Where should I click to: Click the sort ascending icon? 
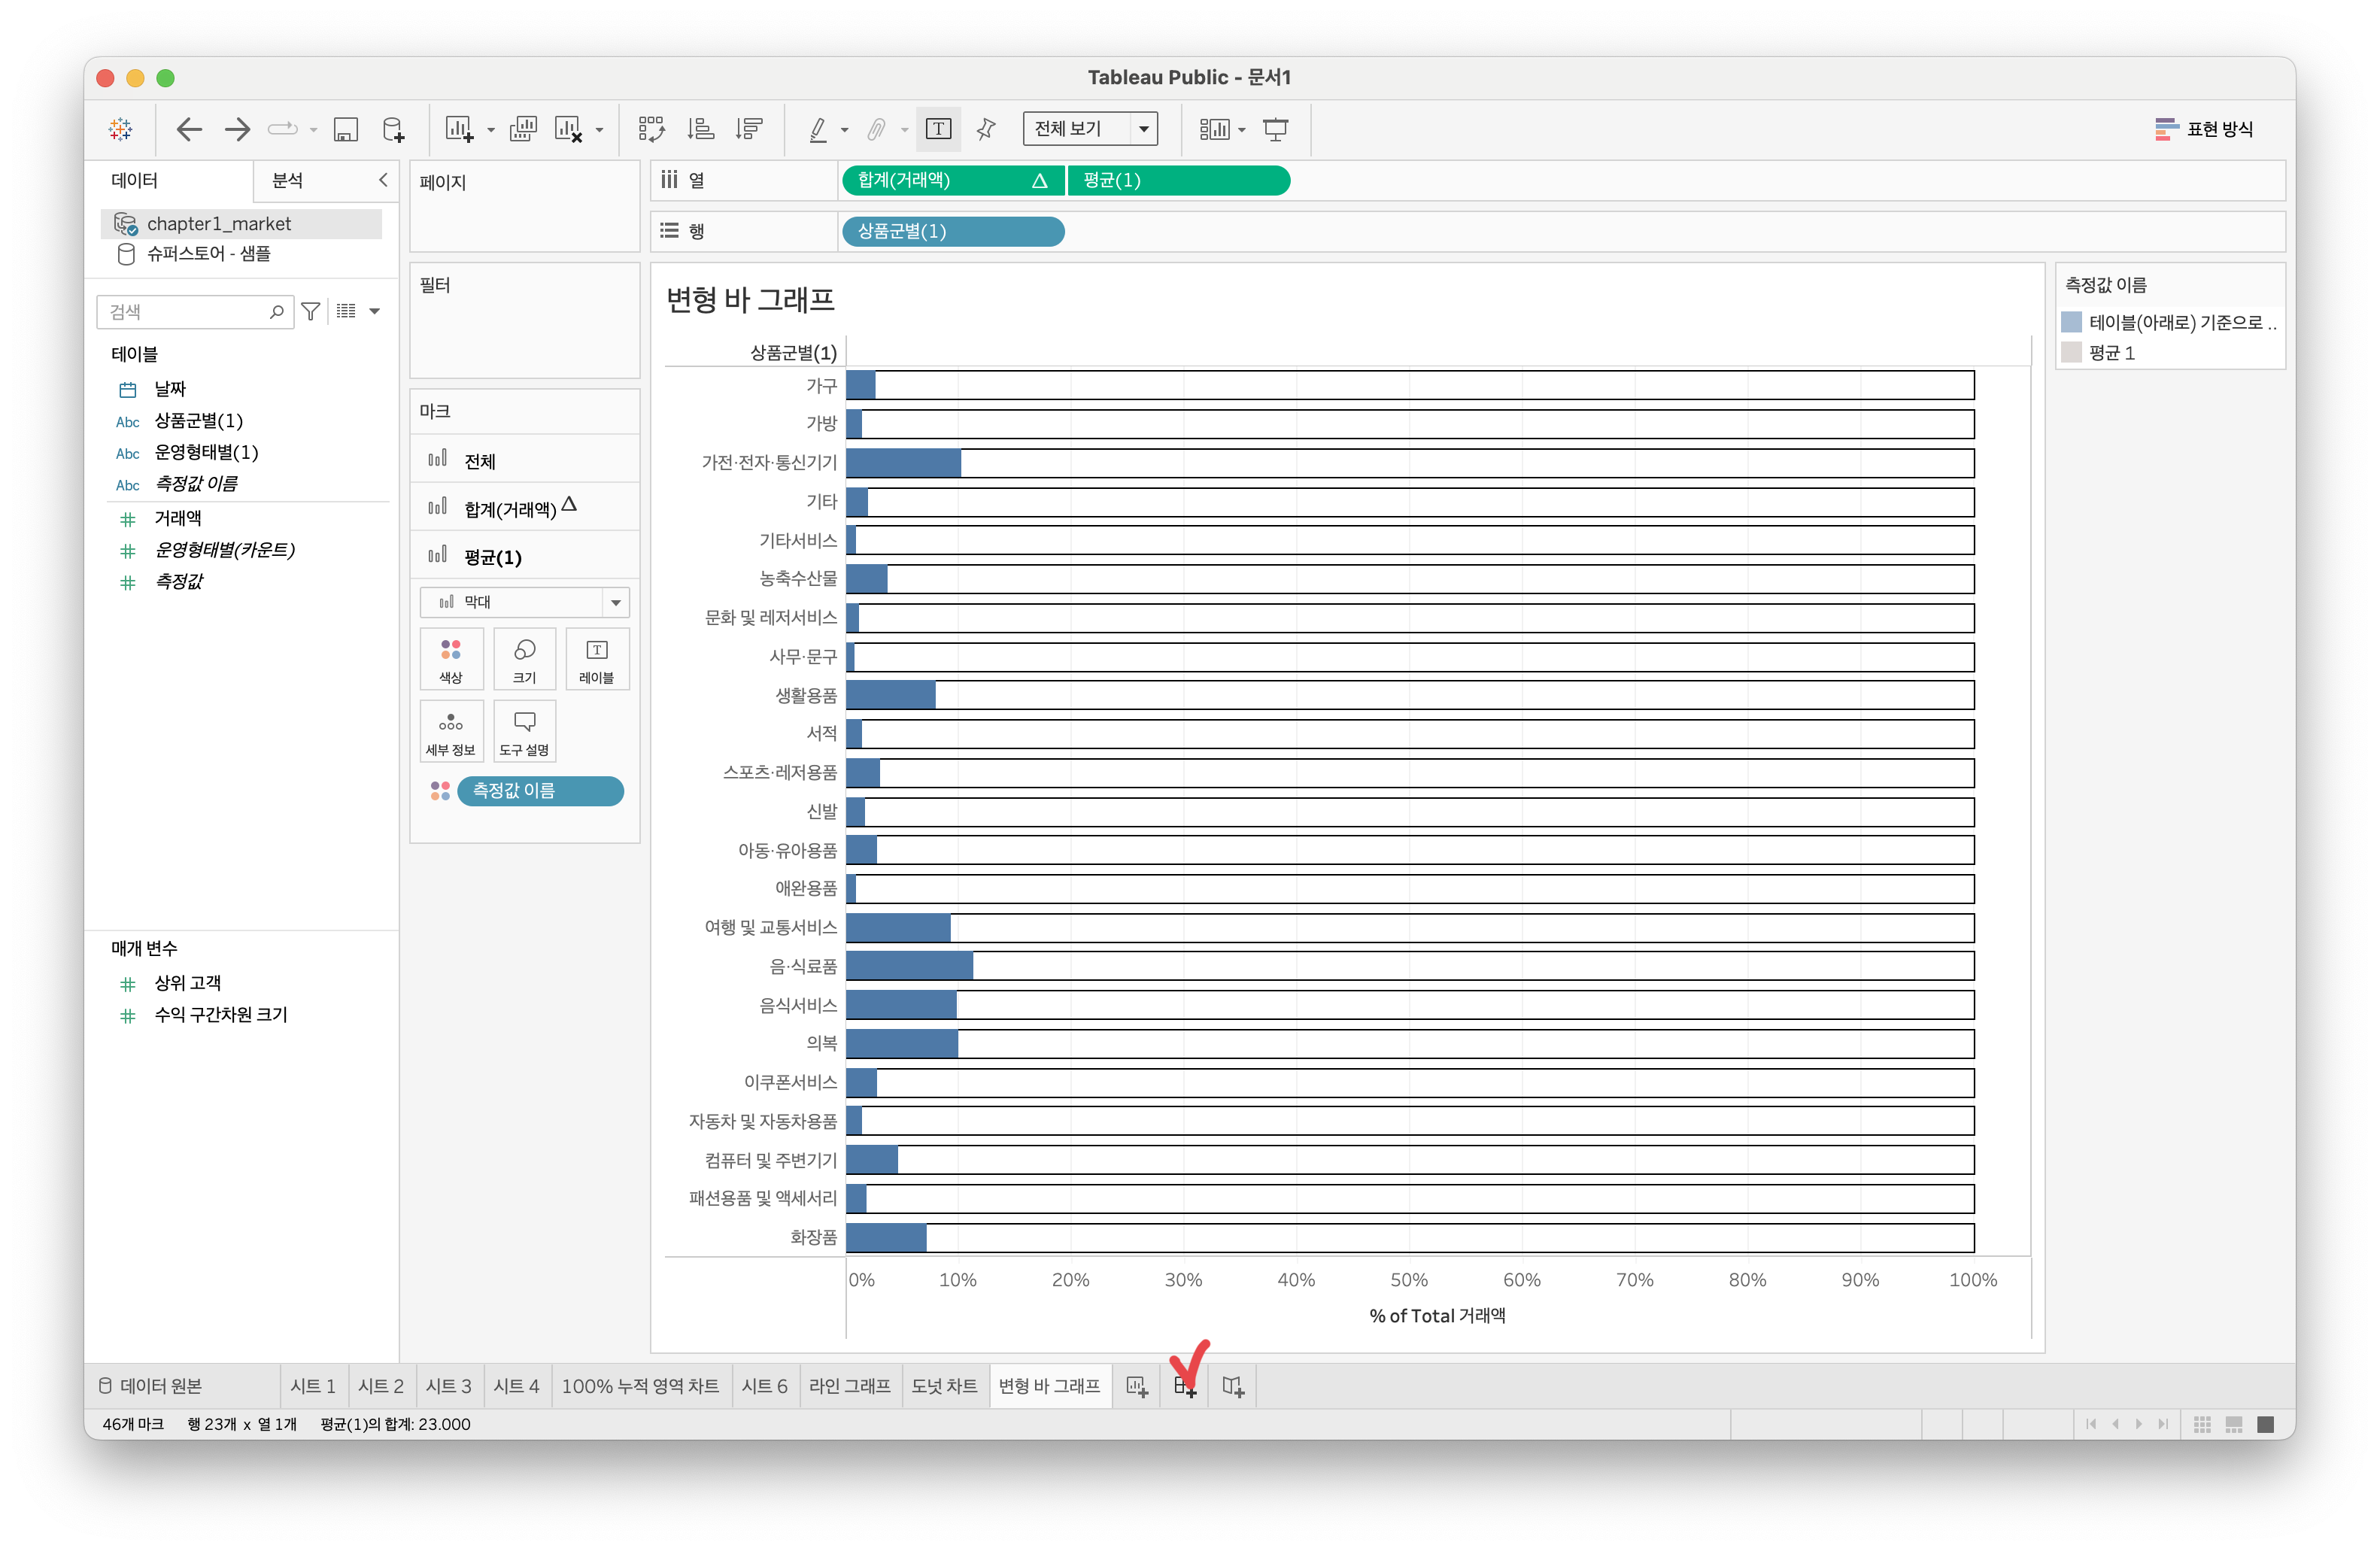point(700,129)
